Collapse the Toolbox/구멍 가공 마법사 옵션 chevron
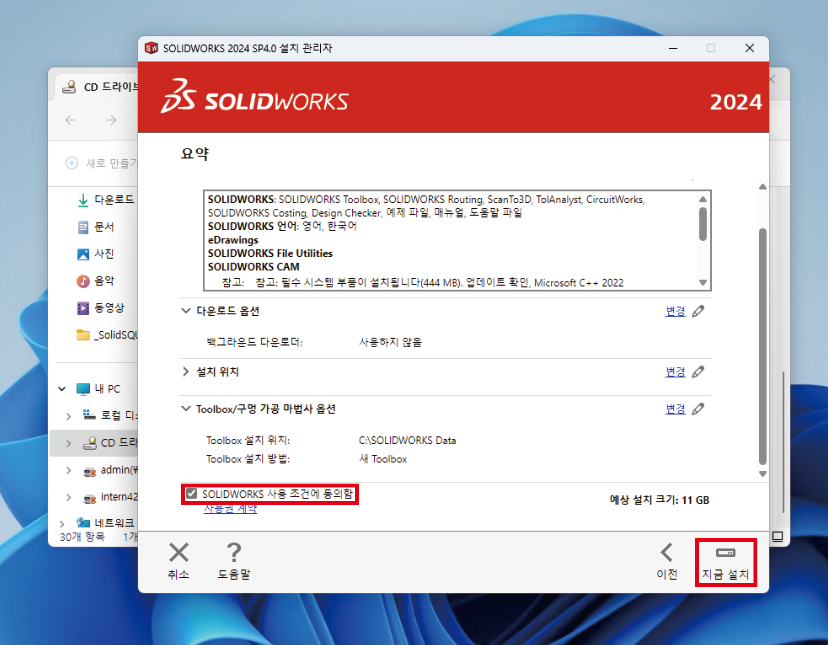This screenshot has height=645, width=828. pyautogui.click(x=185, y=408)
